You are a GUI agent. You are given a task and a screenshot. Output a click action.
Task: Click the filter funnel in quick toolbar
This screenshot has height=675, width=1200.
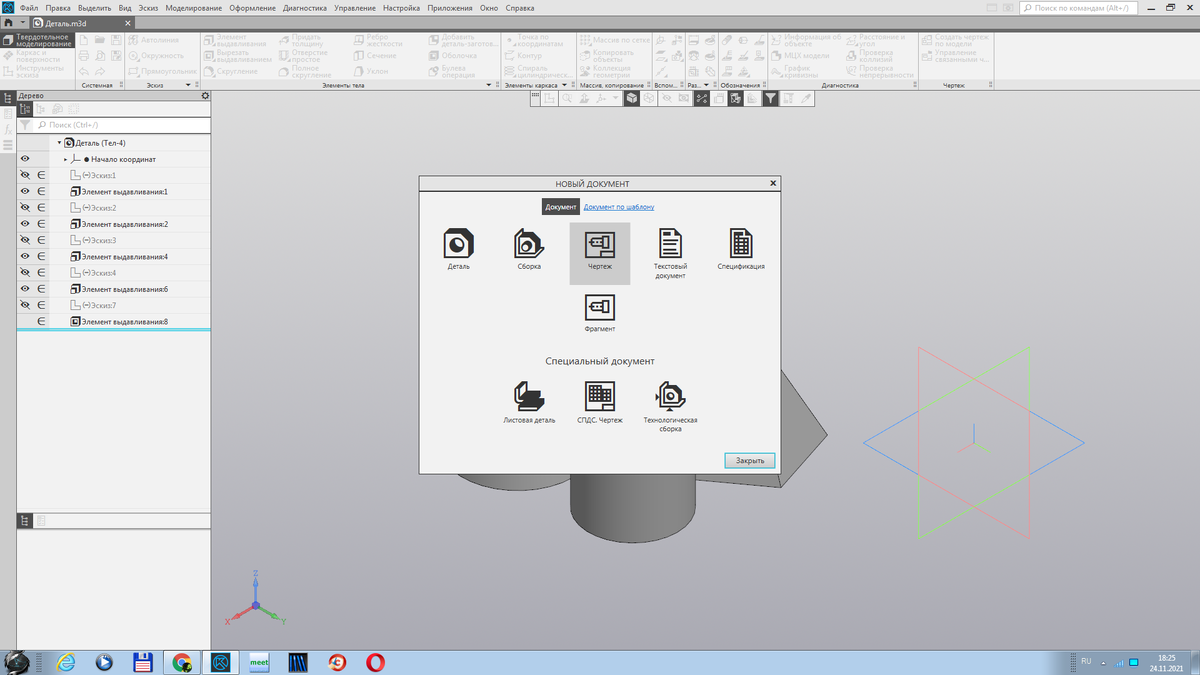tap(771, 99)
